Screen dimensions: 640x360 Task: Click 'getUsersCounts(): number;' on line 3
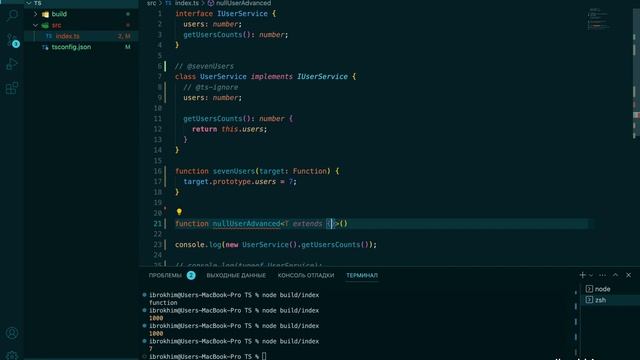236,35
